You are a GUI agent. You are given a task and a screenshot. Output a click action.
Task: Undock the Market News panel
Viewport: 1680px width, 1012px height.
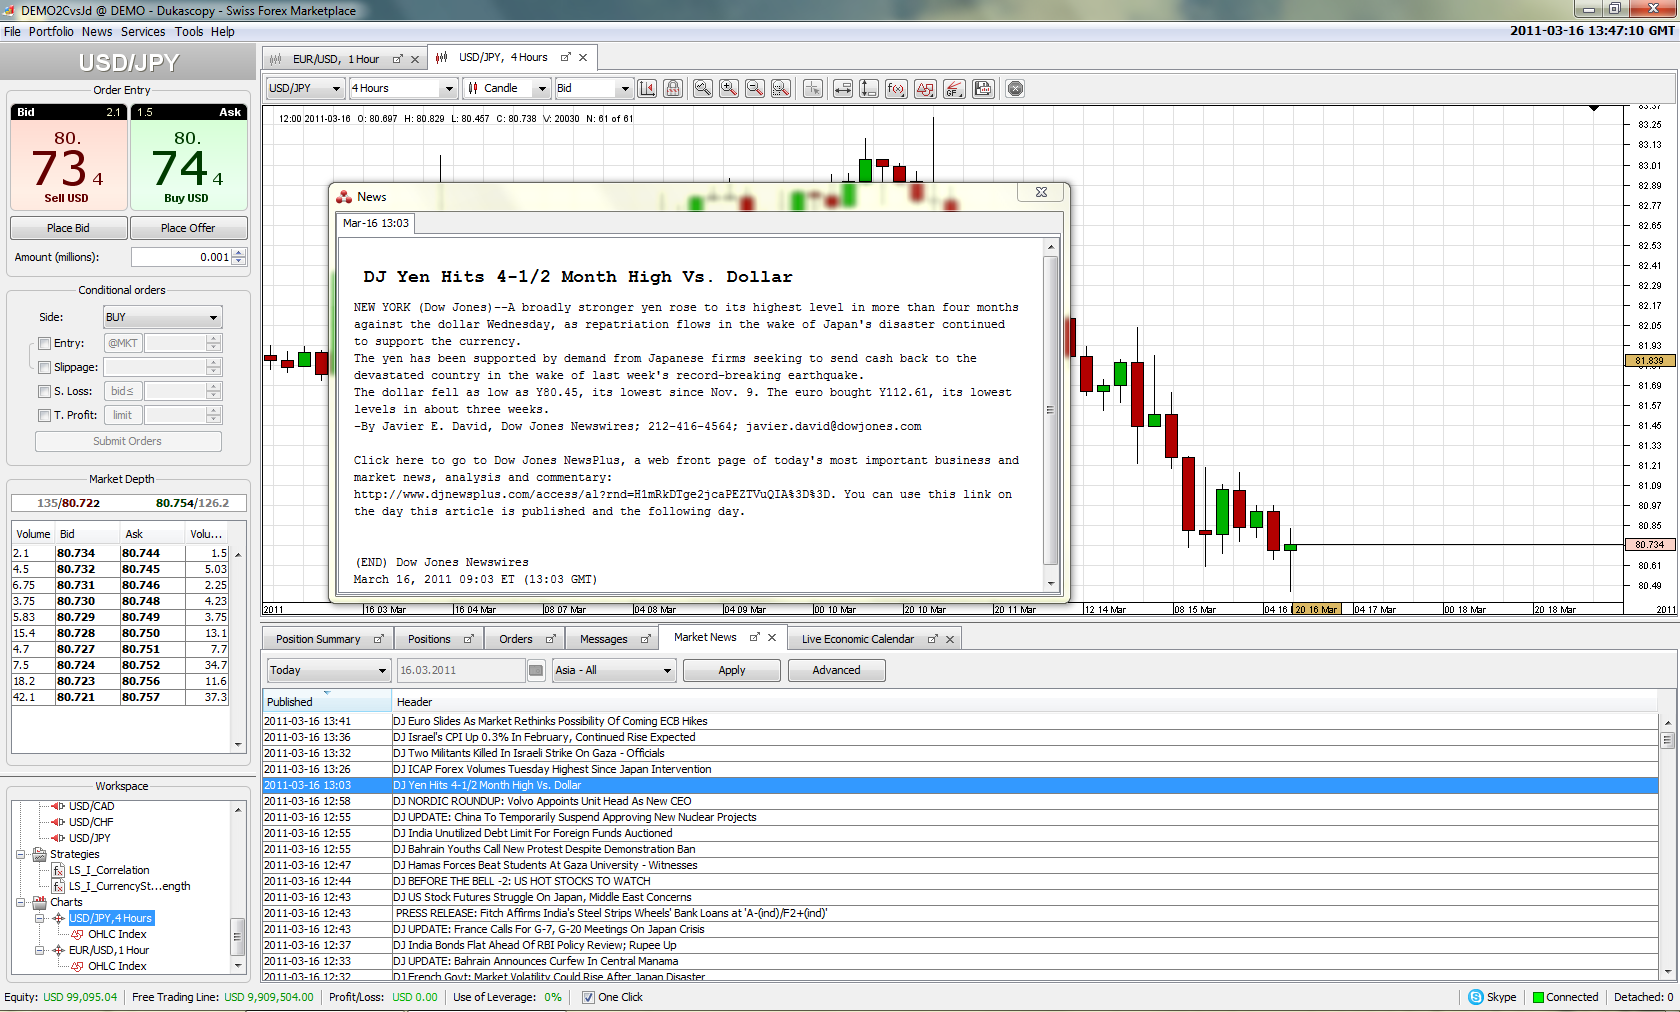pos(755,637)
